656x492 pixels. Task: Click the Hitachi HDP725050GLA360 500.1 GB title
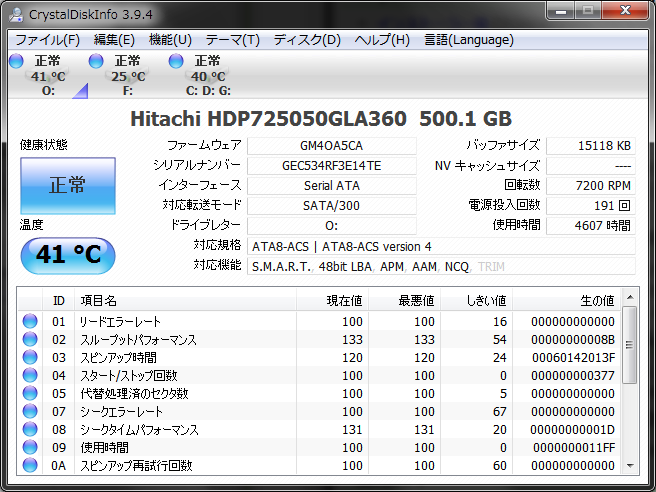(x=321, y=118)
